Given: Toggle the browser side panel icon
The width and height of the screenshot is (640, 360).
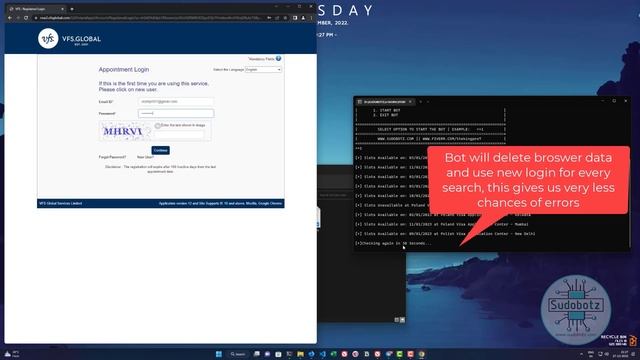Looking at the screenshot, I should point(295,18).
